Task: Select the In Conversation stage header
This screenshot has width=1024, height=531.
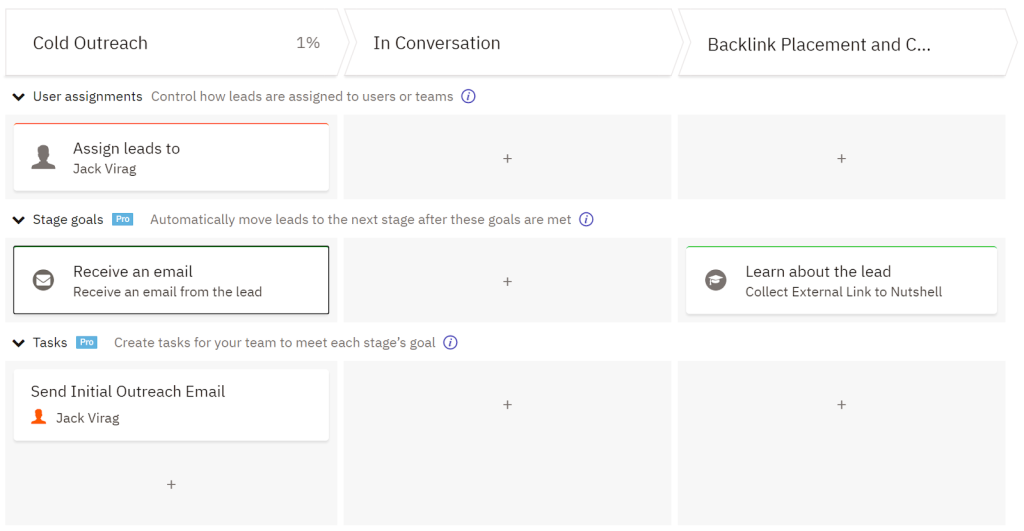Action: pyautogui.click(x=513, y=43)
